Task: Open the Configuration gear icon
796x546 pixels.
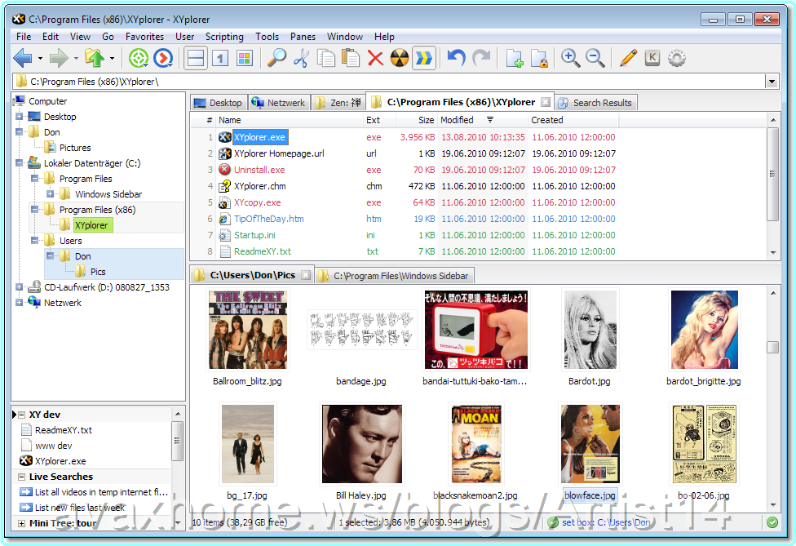Action: pyautogui.click(x=677, y=58)
